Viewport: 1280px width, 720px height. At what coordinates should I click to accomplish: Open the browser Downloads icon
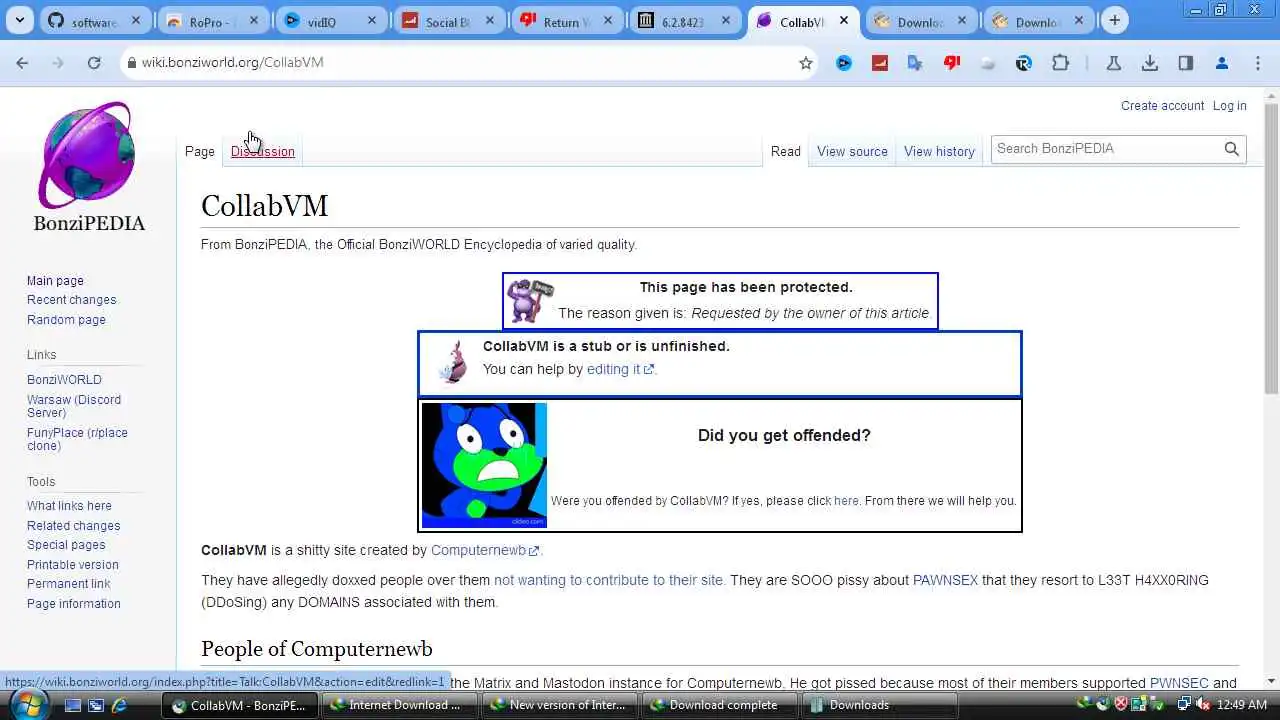(x=1150, y=63)
